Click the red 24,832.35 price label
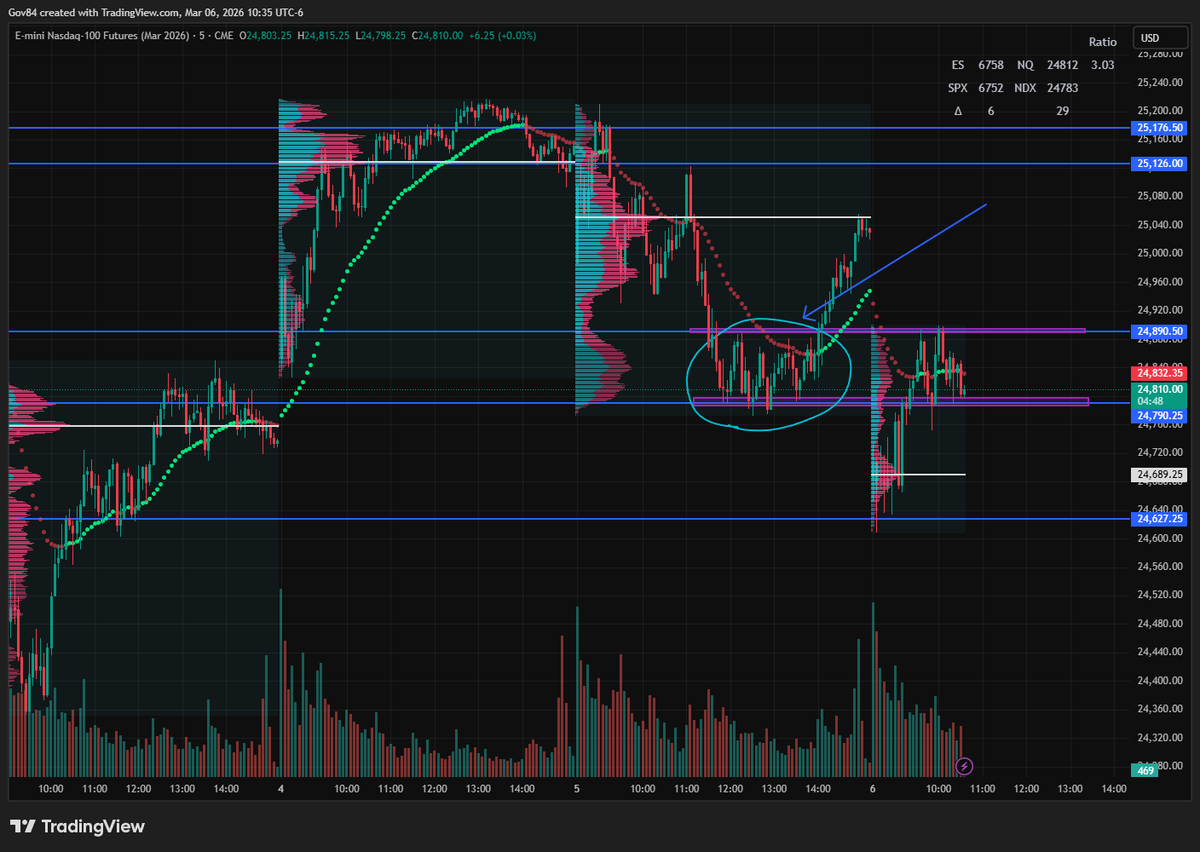This screenshot has width=1200, height=852. click(1160, 372)
